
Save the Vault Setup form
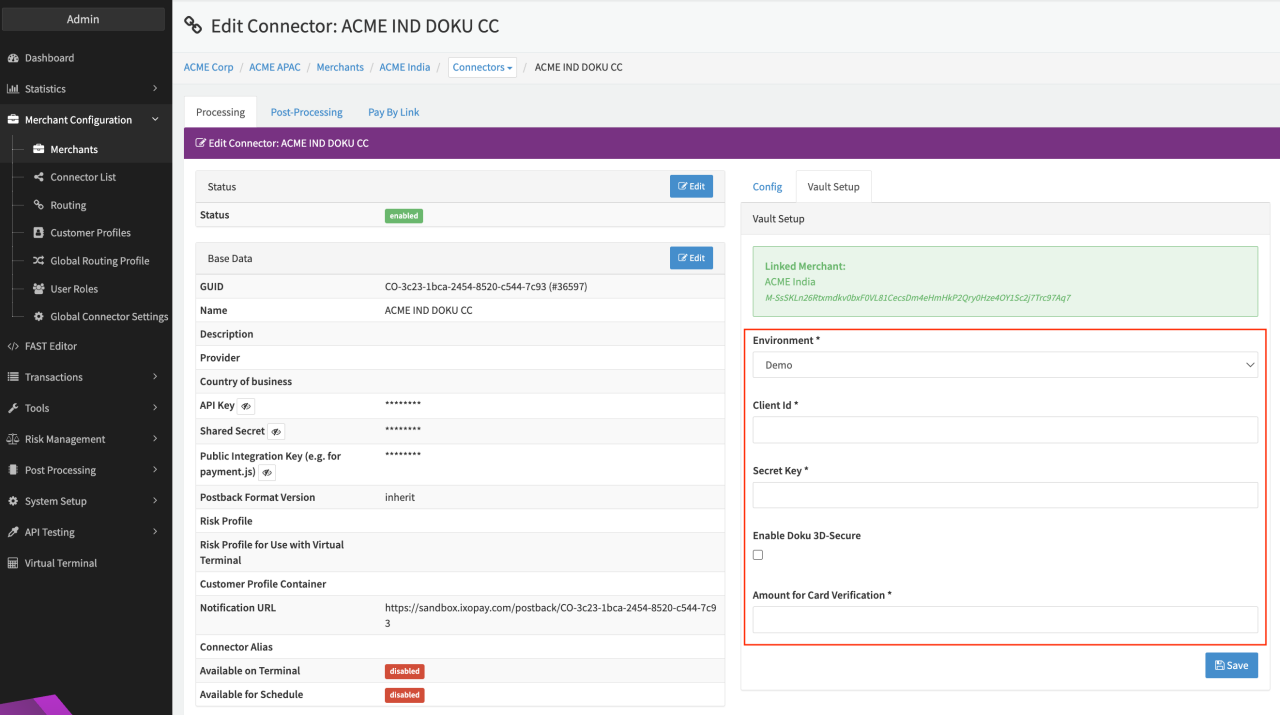1231,665
